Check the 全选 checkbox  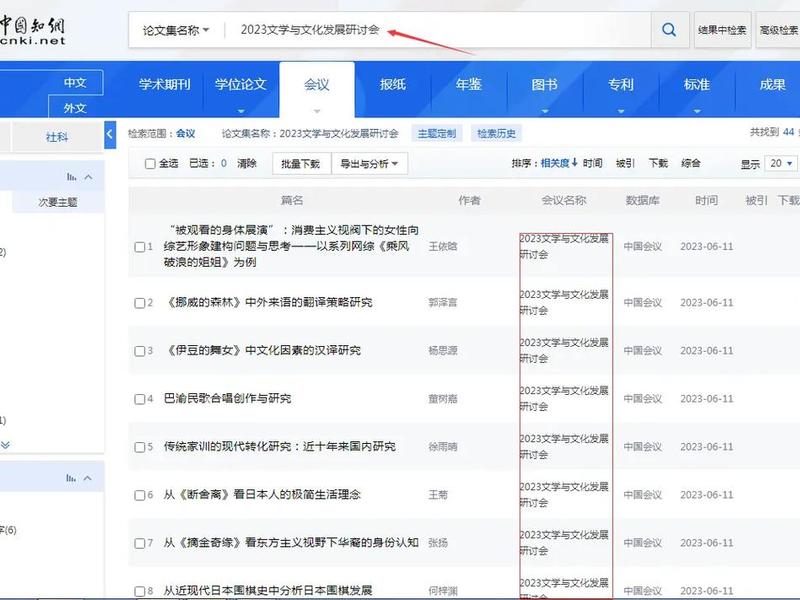(x=150, y=164)
